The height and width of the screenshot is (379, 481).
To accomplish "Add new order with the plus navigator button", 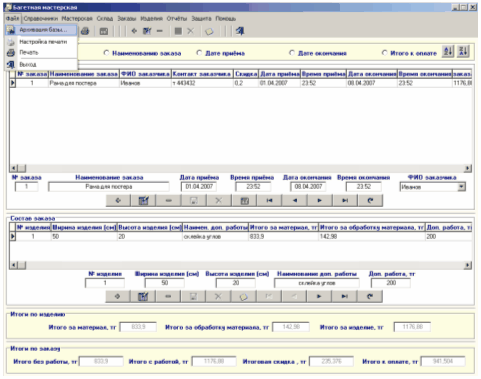I will coord(118,200).
